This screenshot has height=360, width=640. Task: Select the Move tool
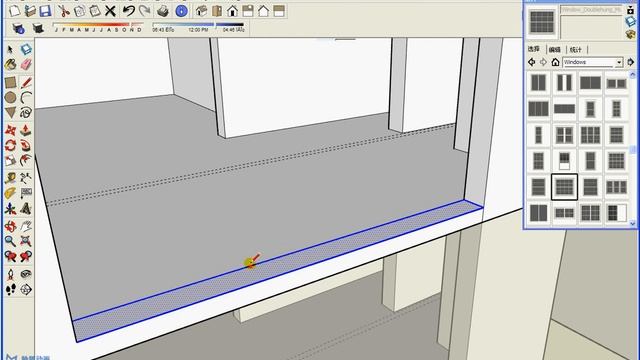pos(10,131)
